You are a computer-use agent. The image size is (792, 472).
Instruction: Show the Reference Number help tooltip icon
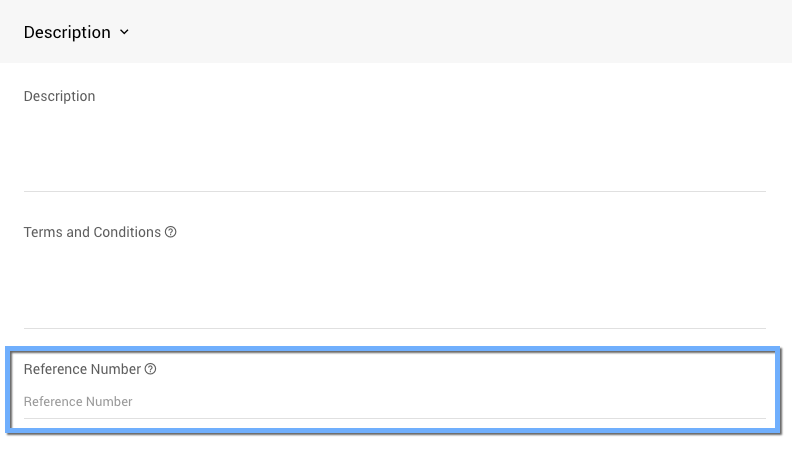(x=151, y=369)
